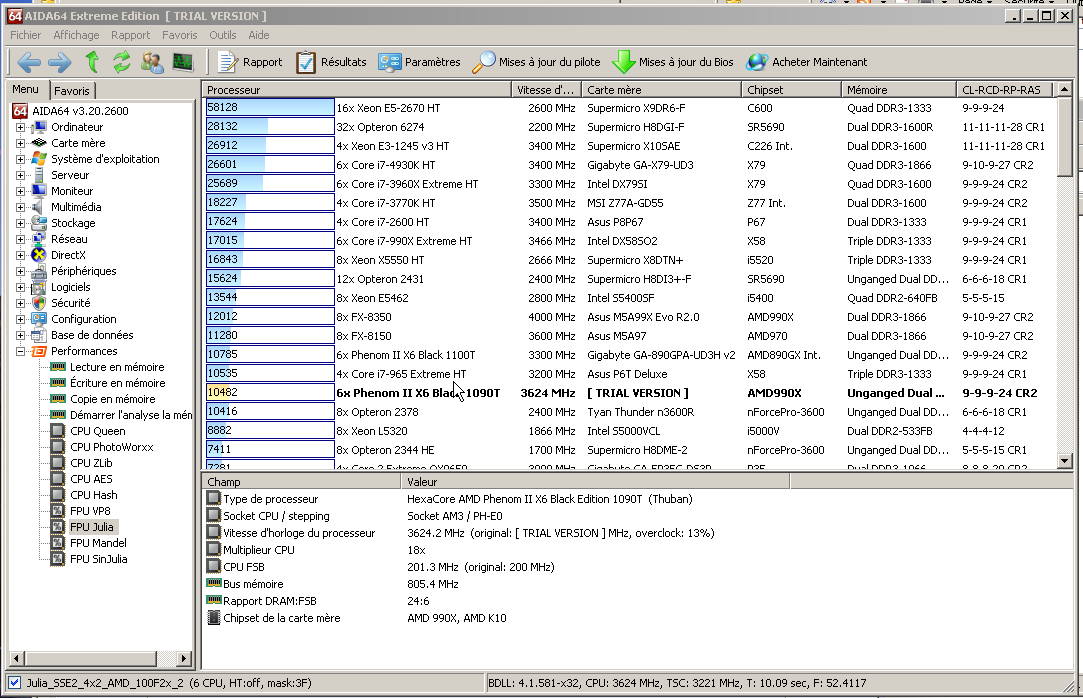1083x698 pixels.
Task: Click Acheter Maintenant button
Action: [x=807, y=62]
